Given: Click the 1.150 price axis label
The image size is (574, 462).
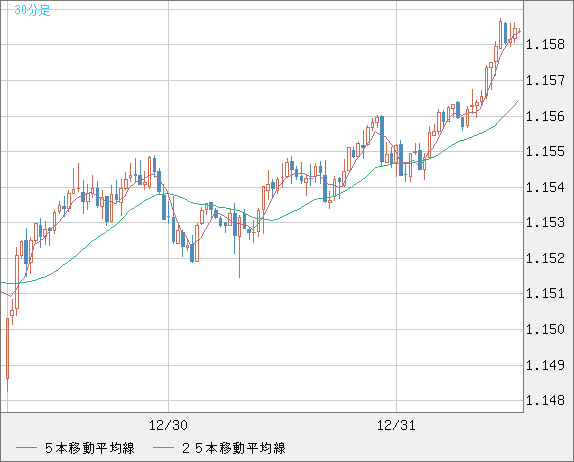Looking at the screenshot, I should coord(545,329).
